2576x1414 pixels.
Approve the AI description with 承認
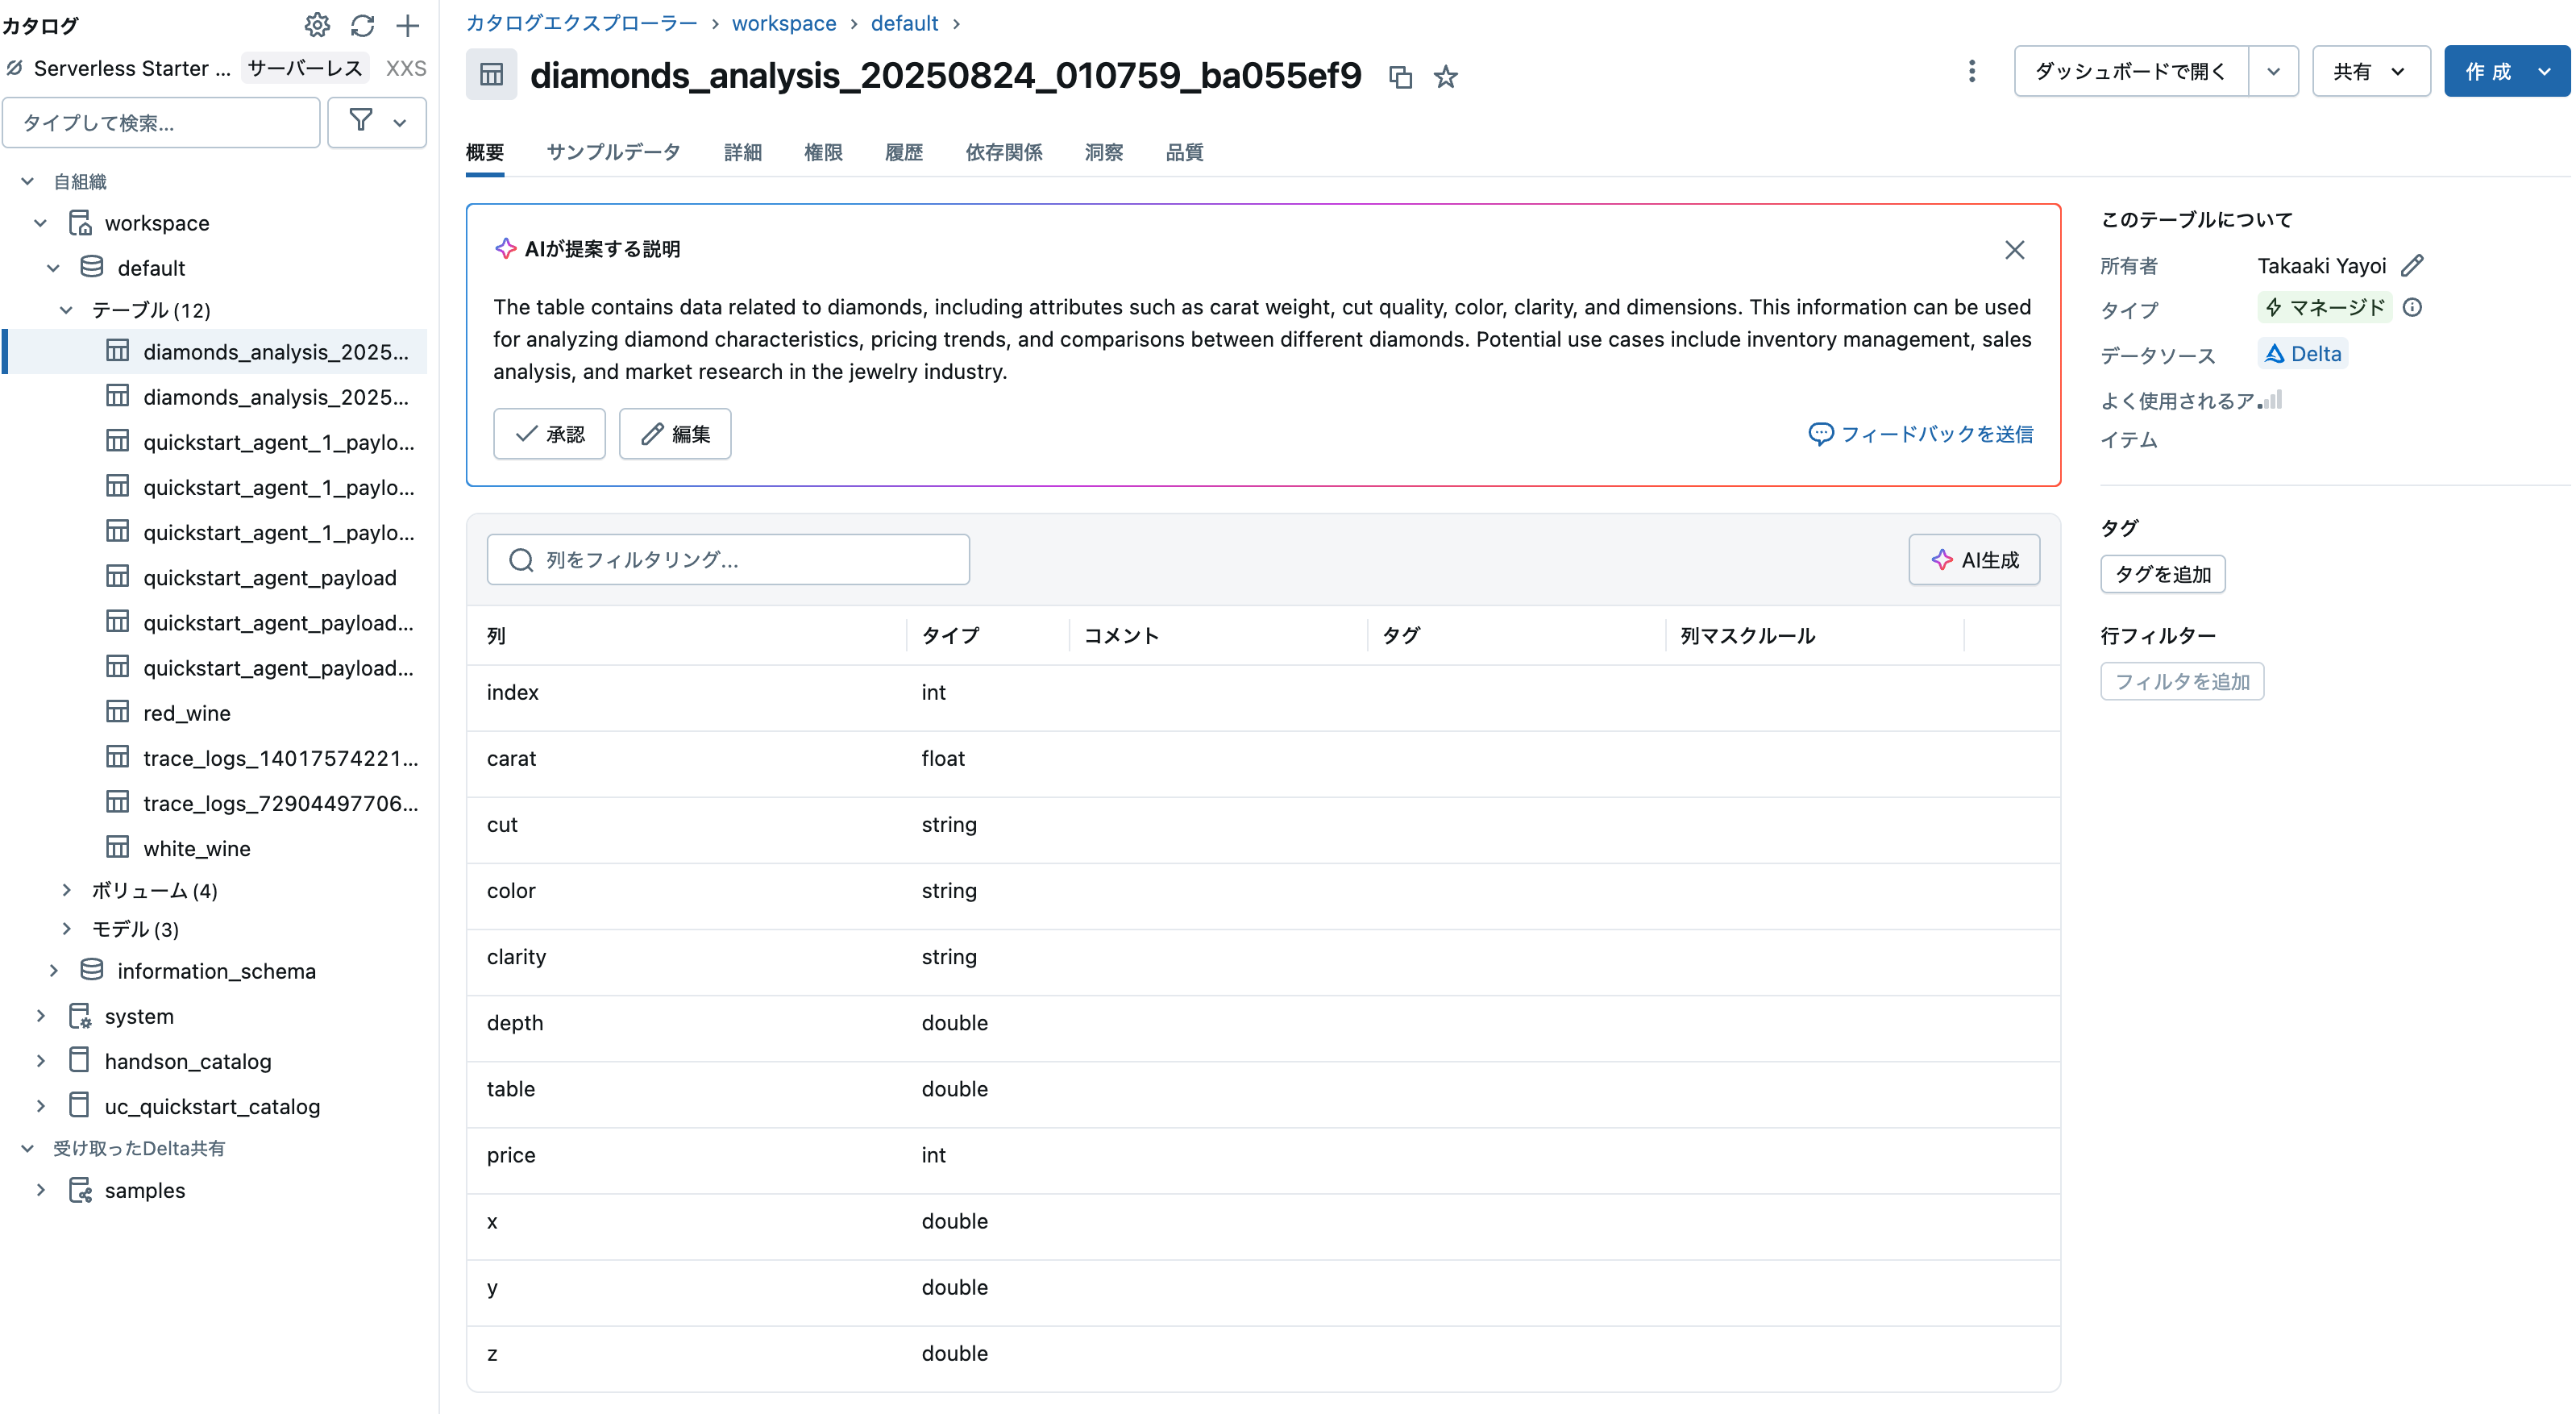(x=549, y=433)
